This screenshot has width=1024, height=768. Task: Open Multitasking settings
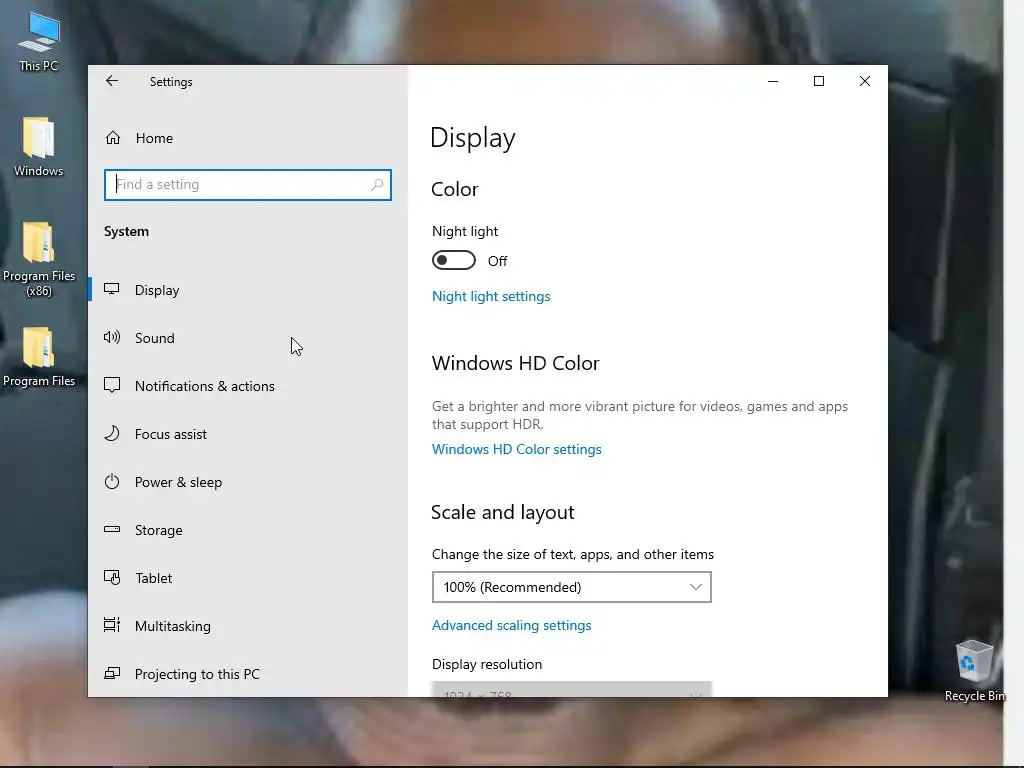tap(248, 626)
